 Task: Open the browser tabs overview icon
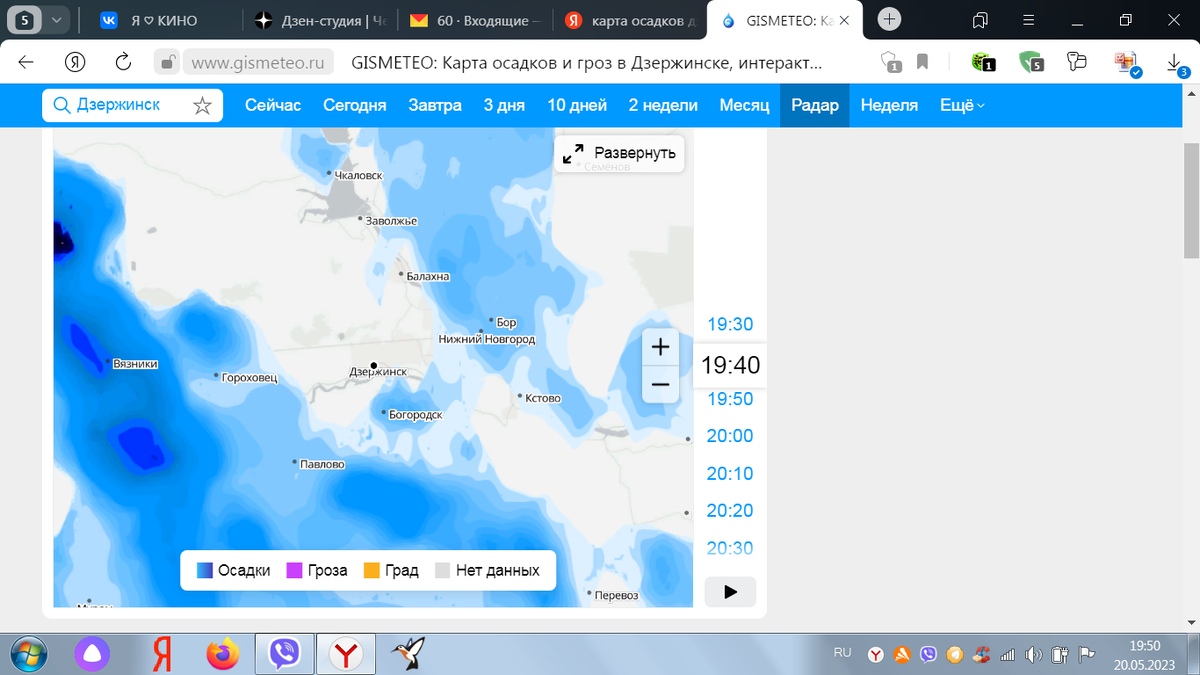click(980, 19)
